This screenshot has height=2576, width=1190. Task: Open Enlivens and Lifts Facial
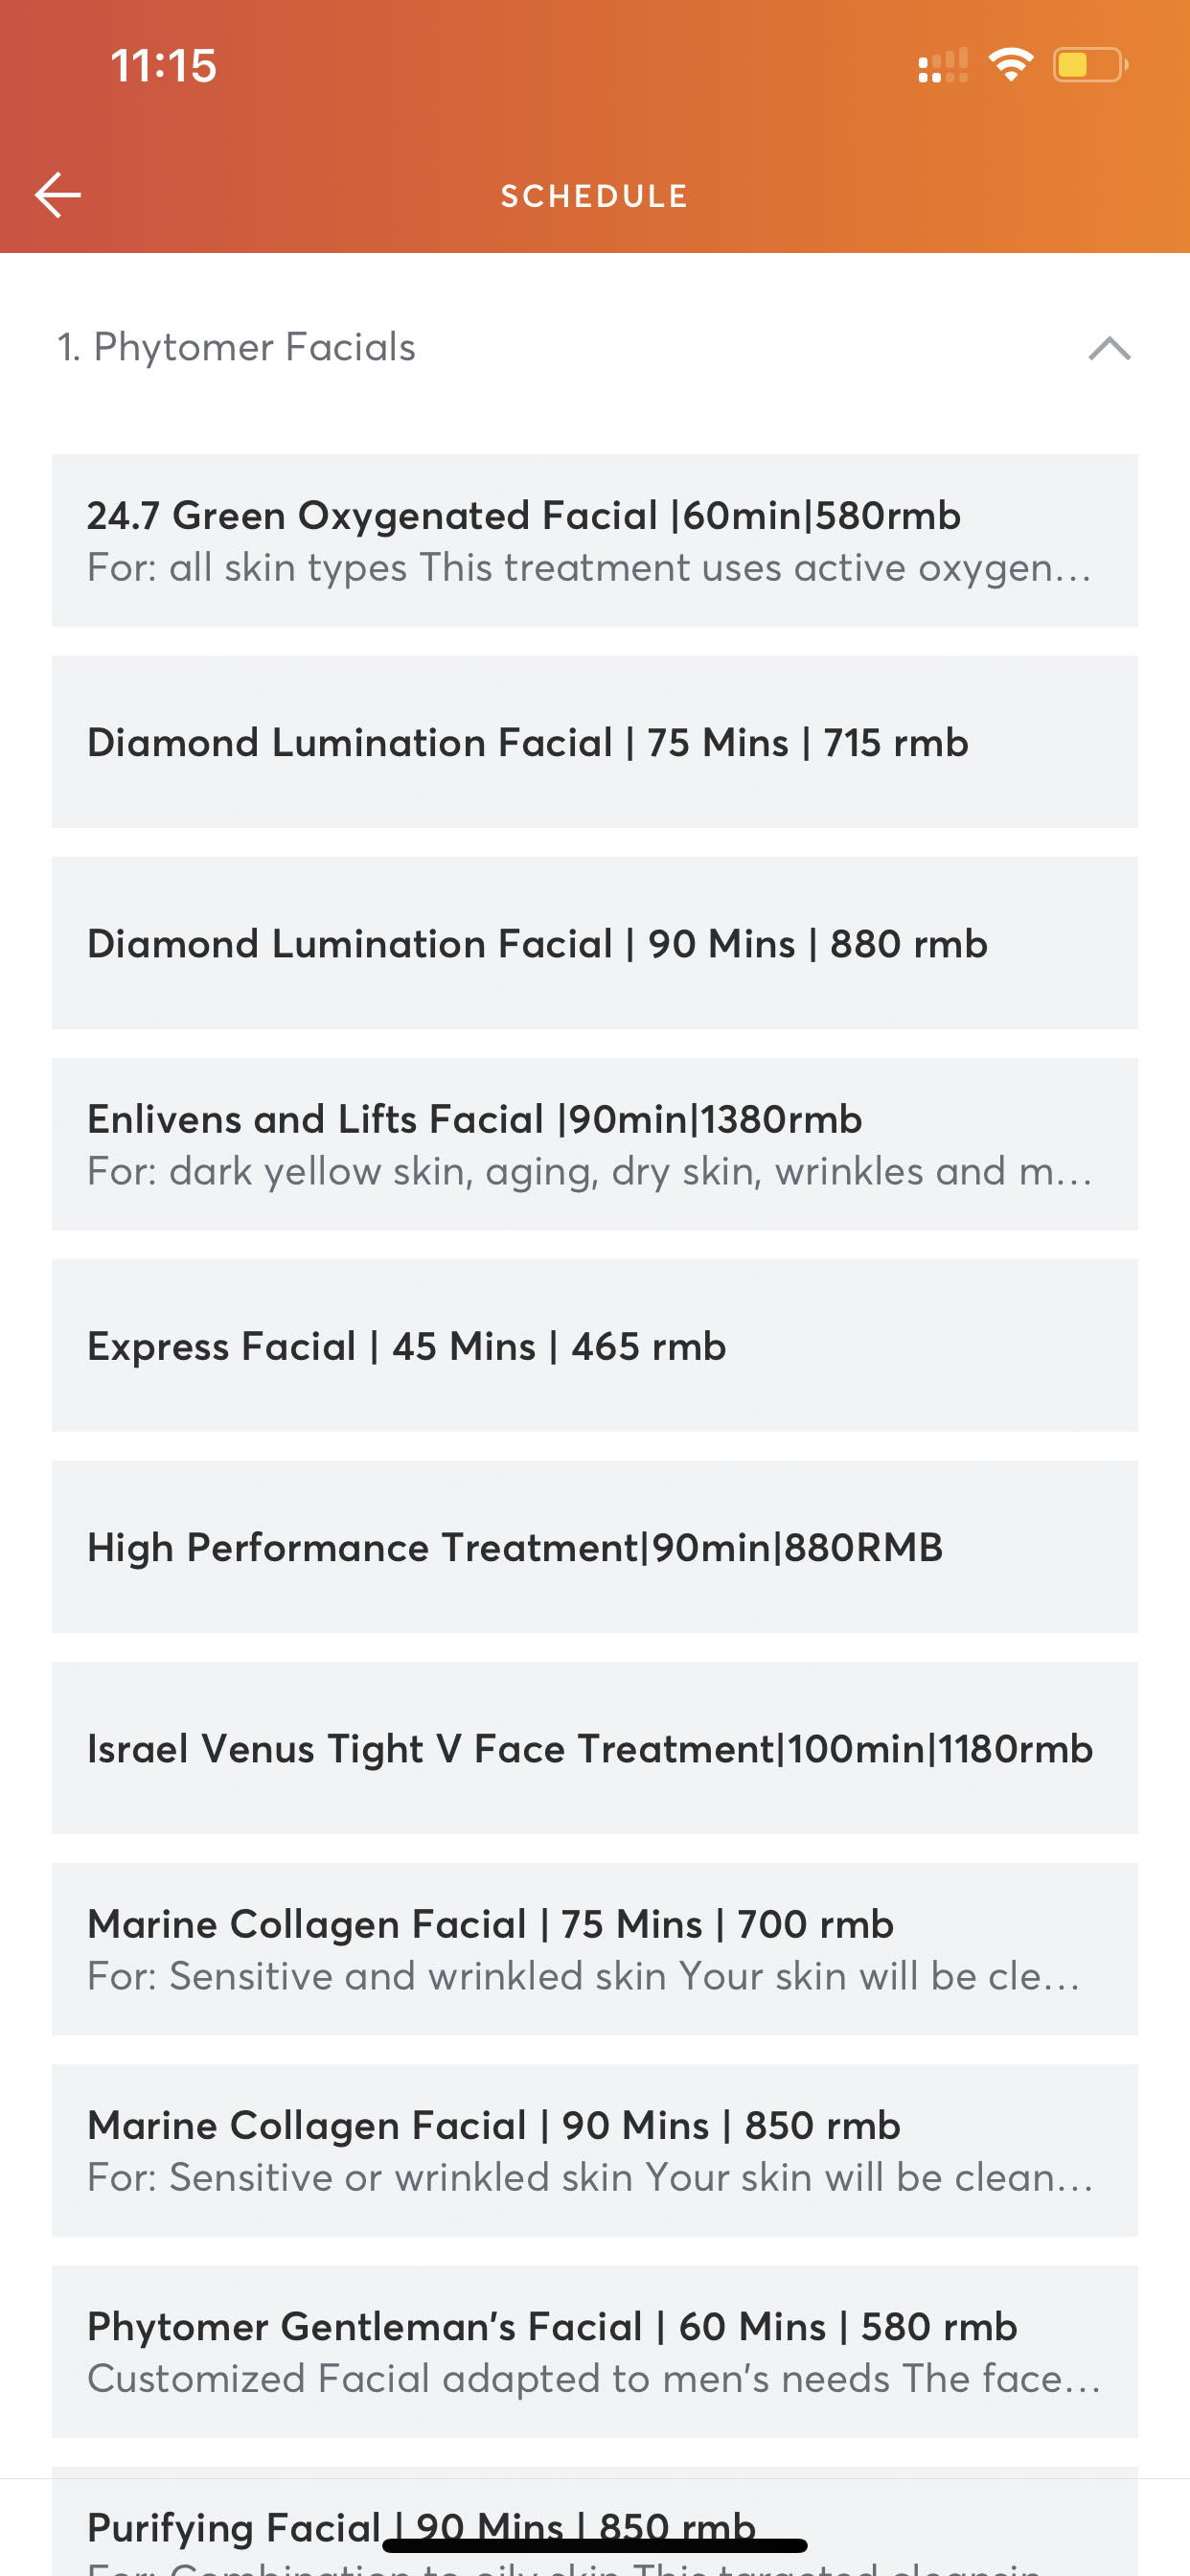point(594,1144)
